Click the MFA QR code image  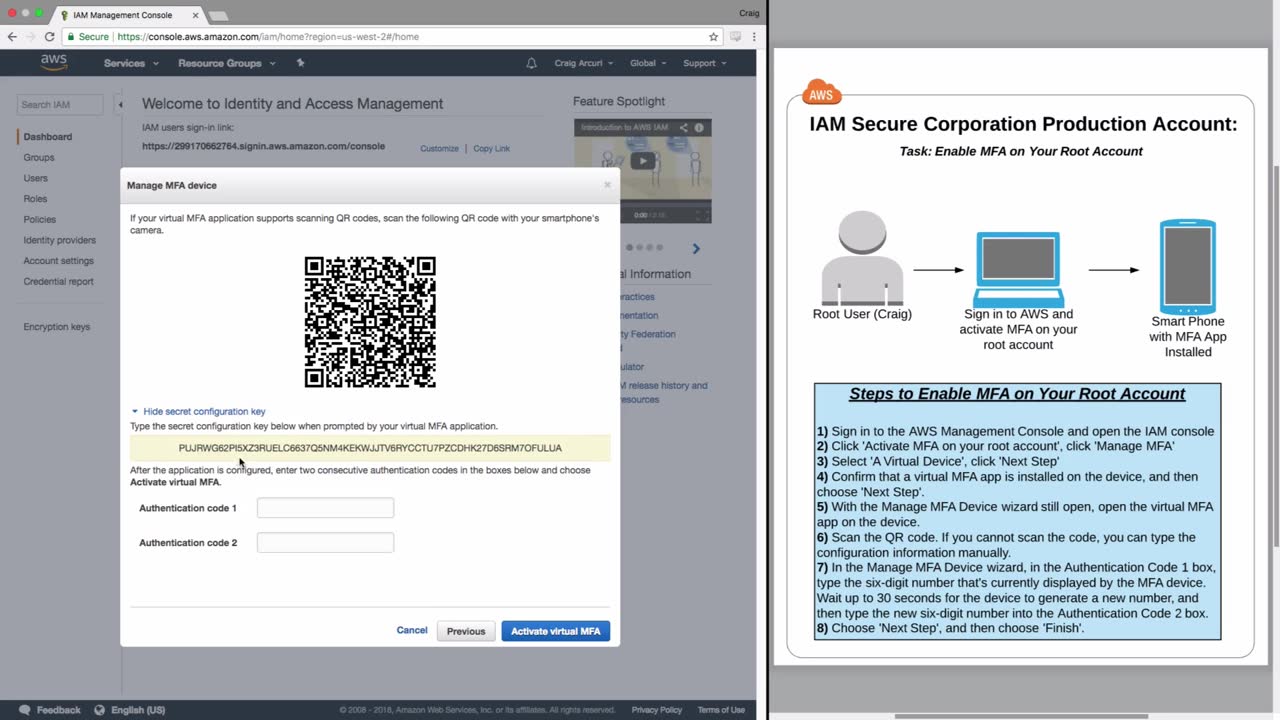coord(370,322)
